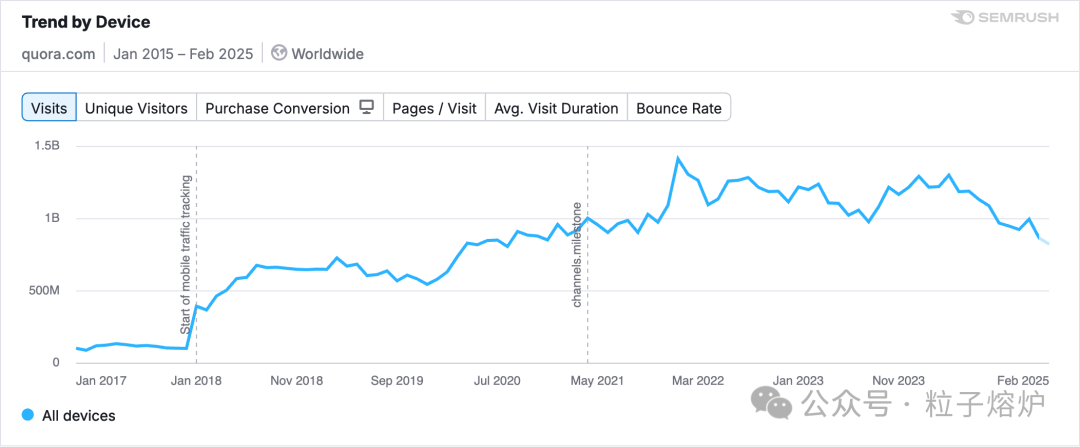Click the Nov 2018 x-axis label

tap(296, 380)
